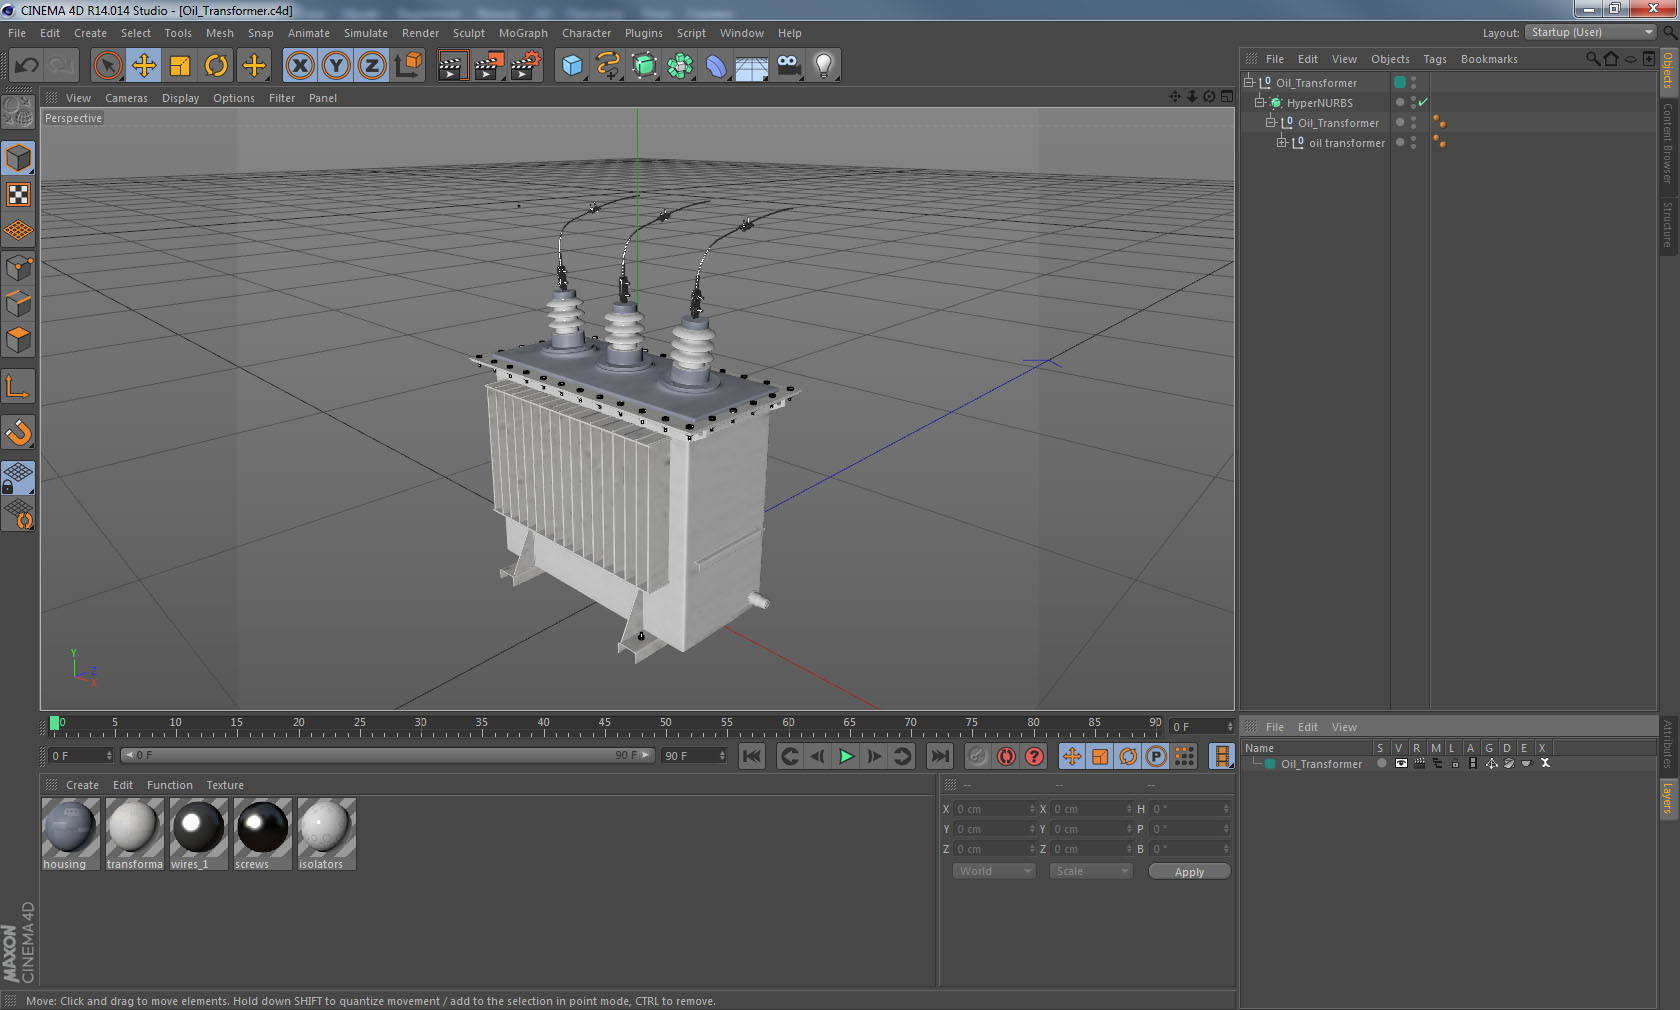Add a camera object
Image resolution: width=1680 pixels, height=1010 pixels.
tap(788, 66)
